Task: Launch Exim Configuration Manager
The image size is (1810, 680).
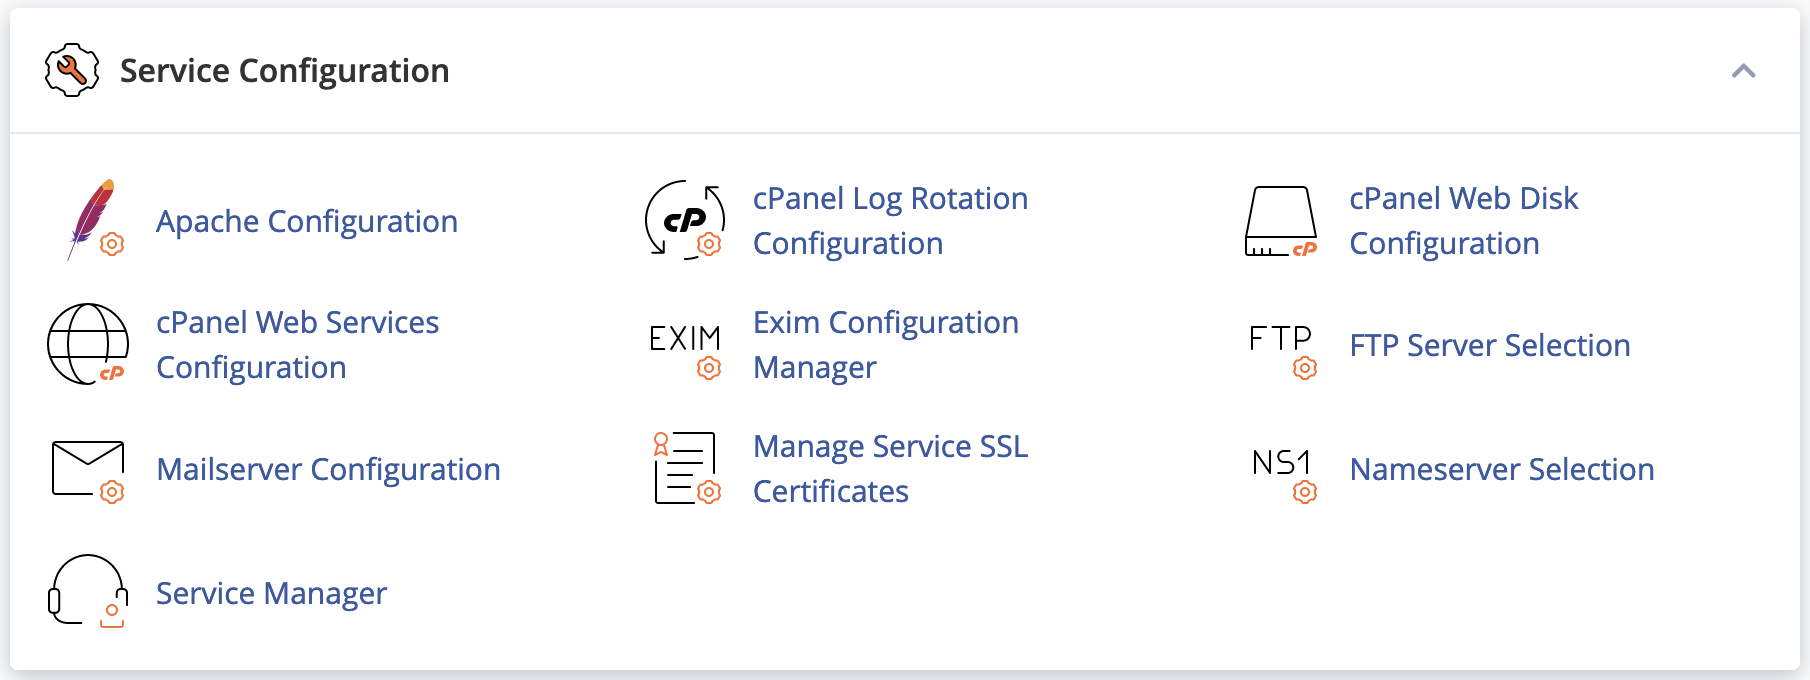Action: [885, 345]
